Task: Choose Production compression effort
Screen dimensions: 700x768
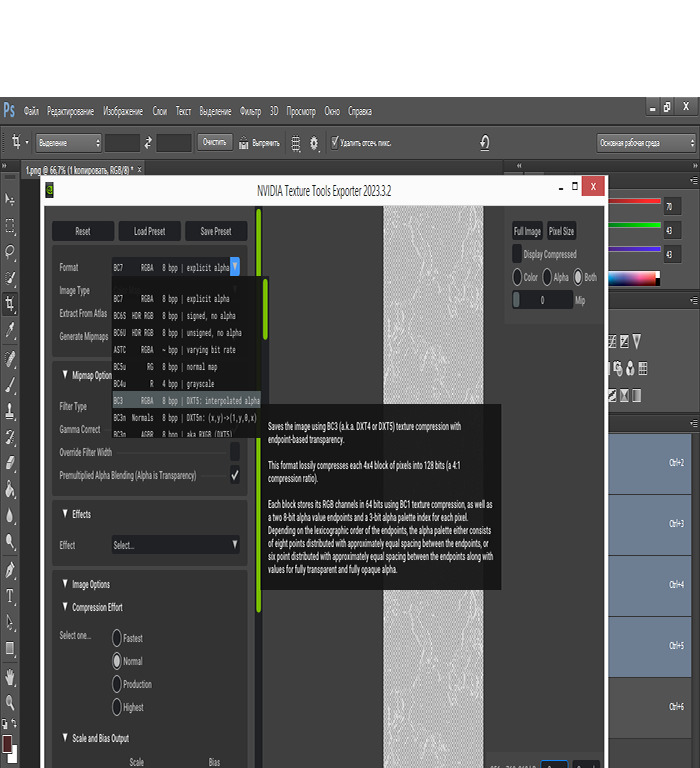Action: click(117, 684)
